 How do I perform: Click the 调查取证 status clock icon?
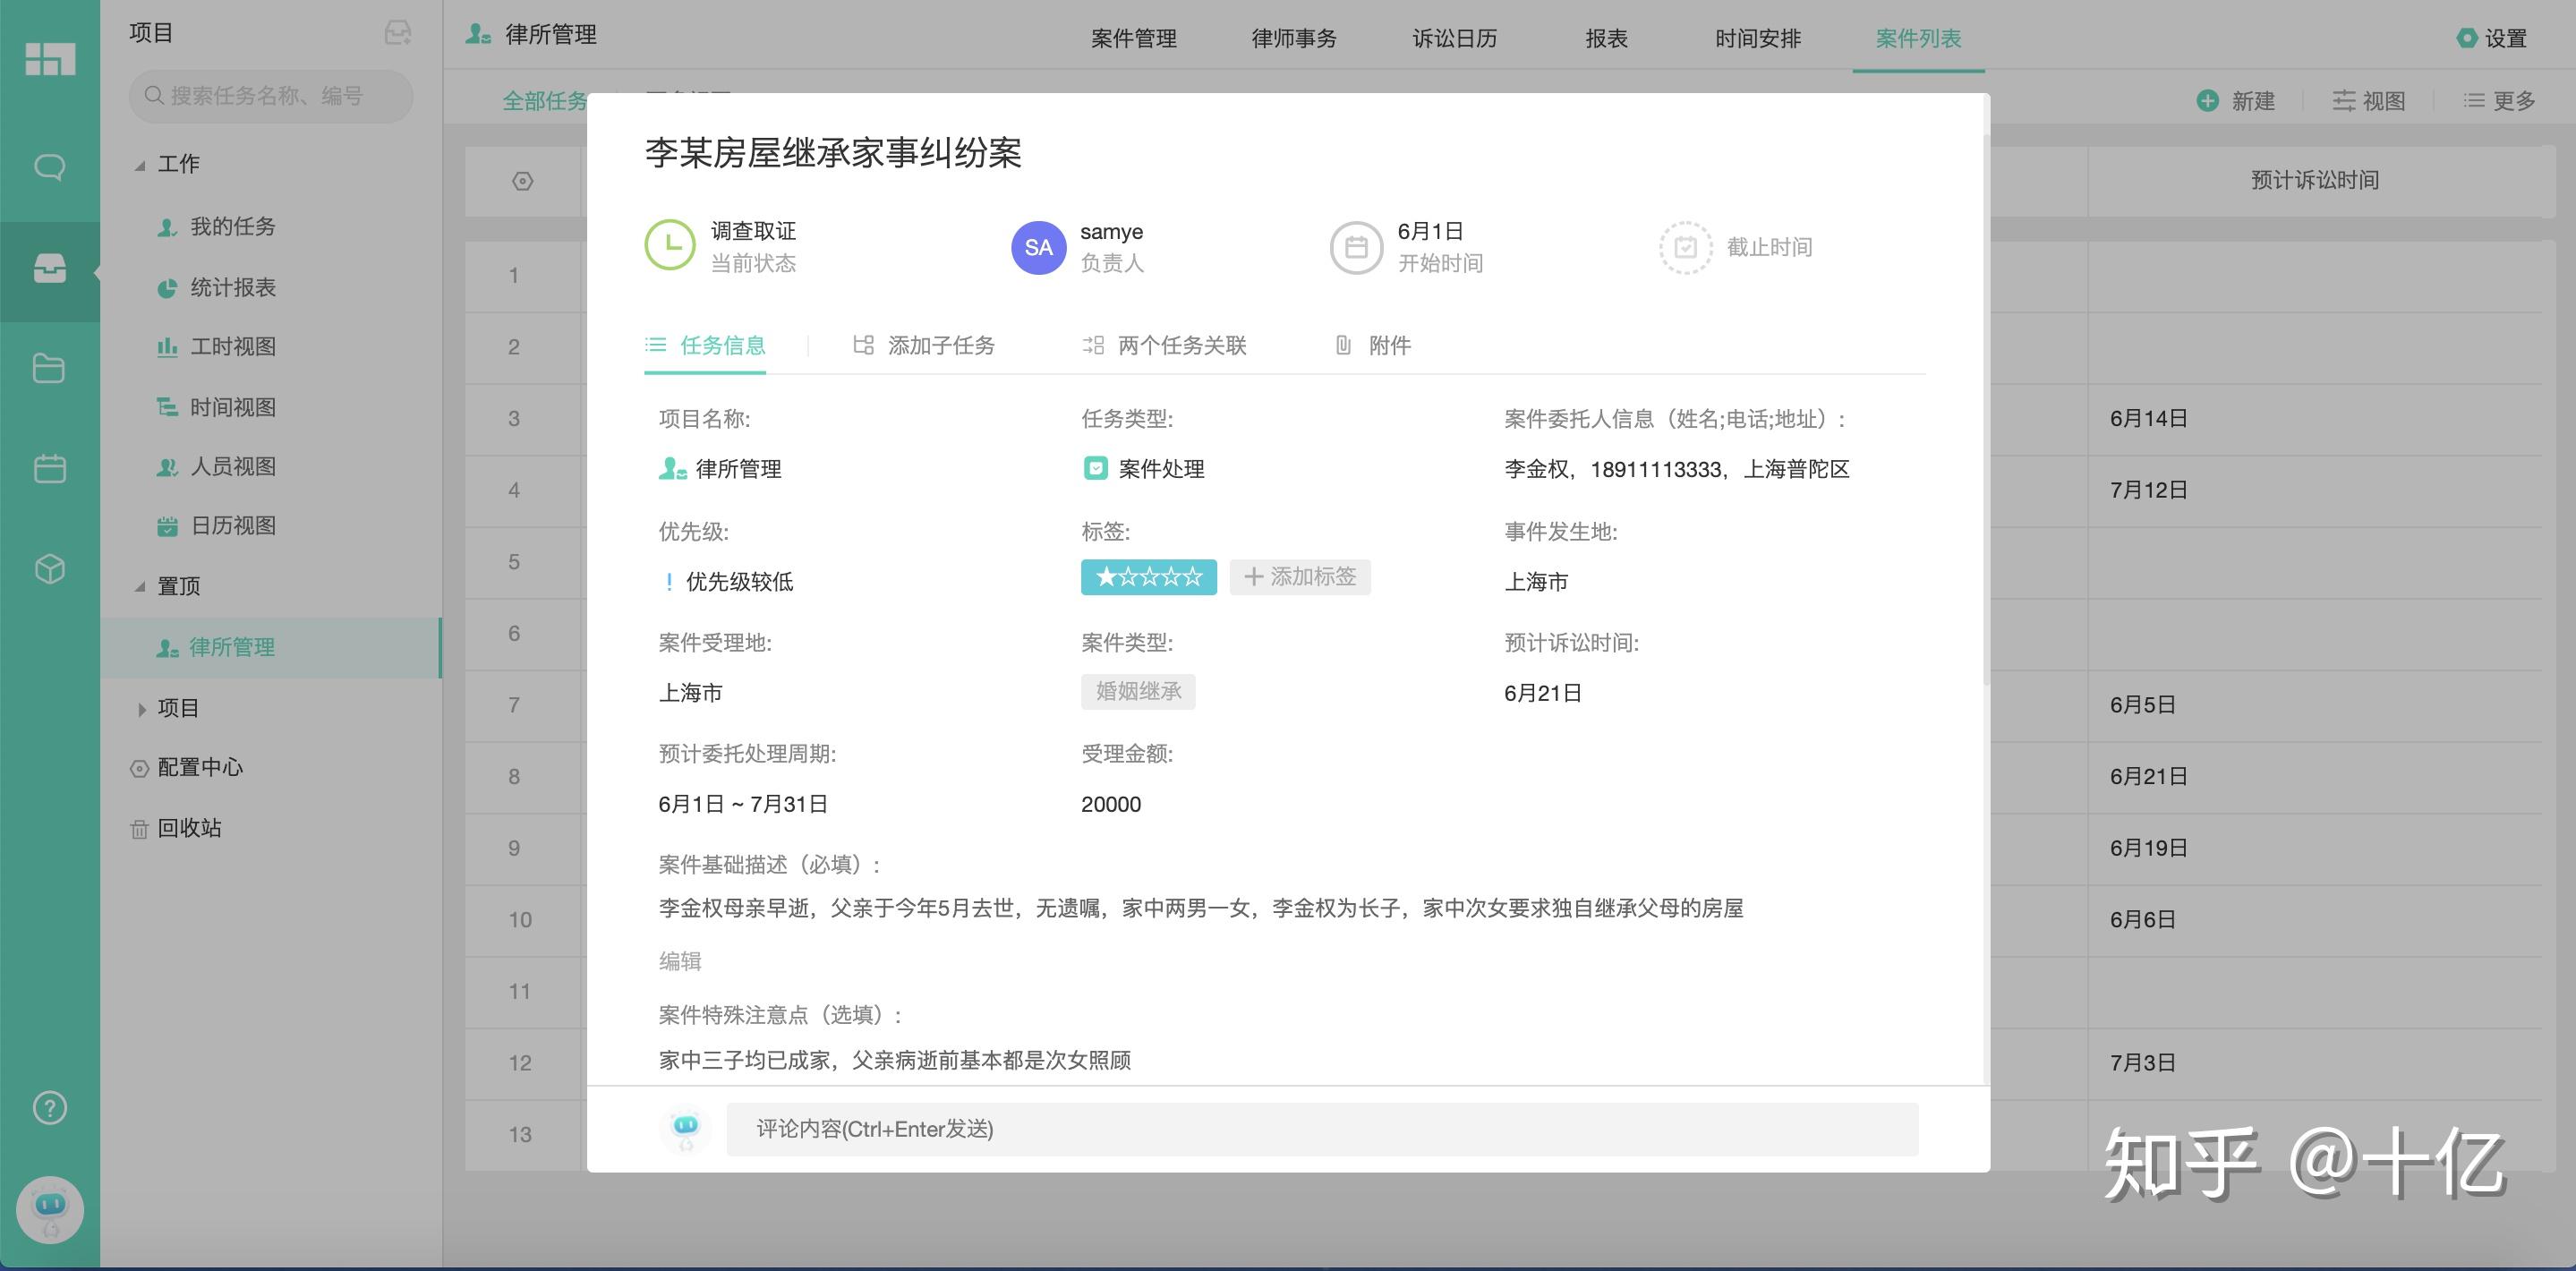pos(670,246)
